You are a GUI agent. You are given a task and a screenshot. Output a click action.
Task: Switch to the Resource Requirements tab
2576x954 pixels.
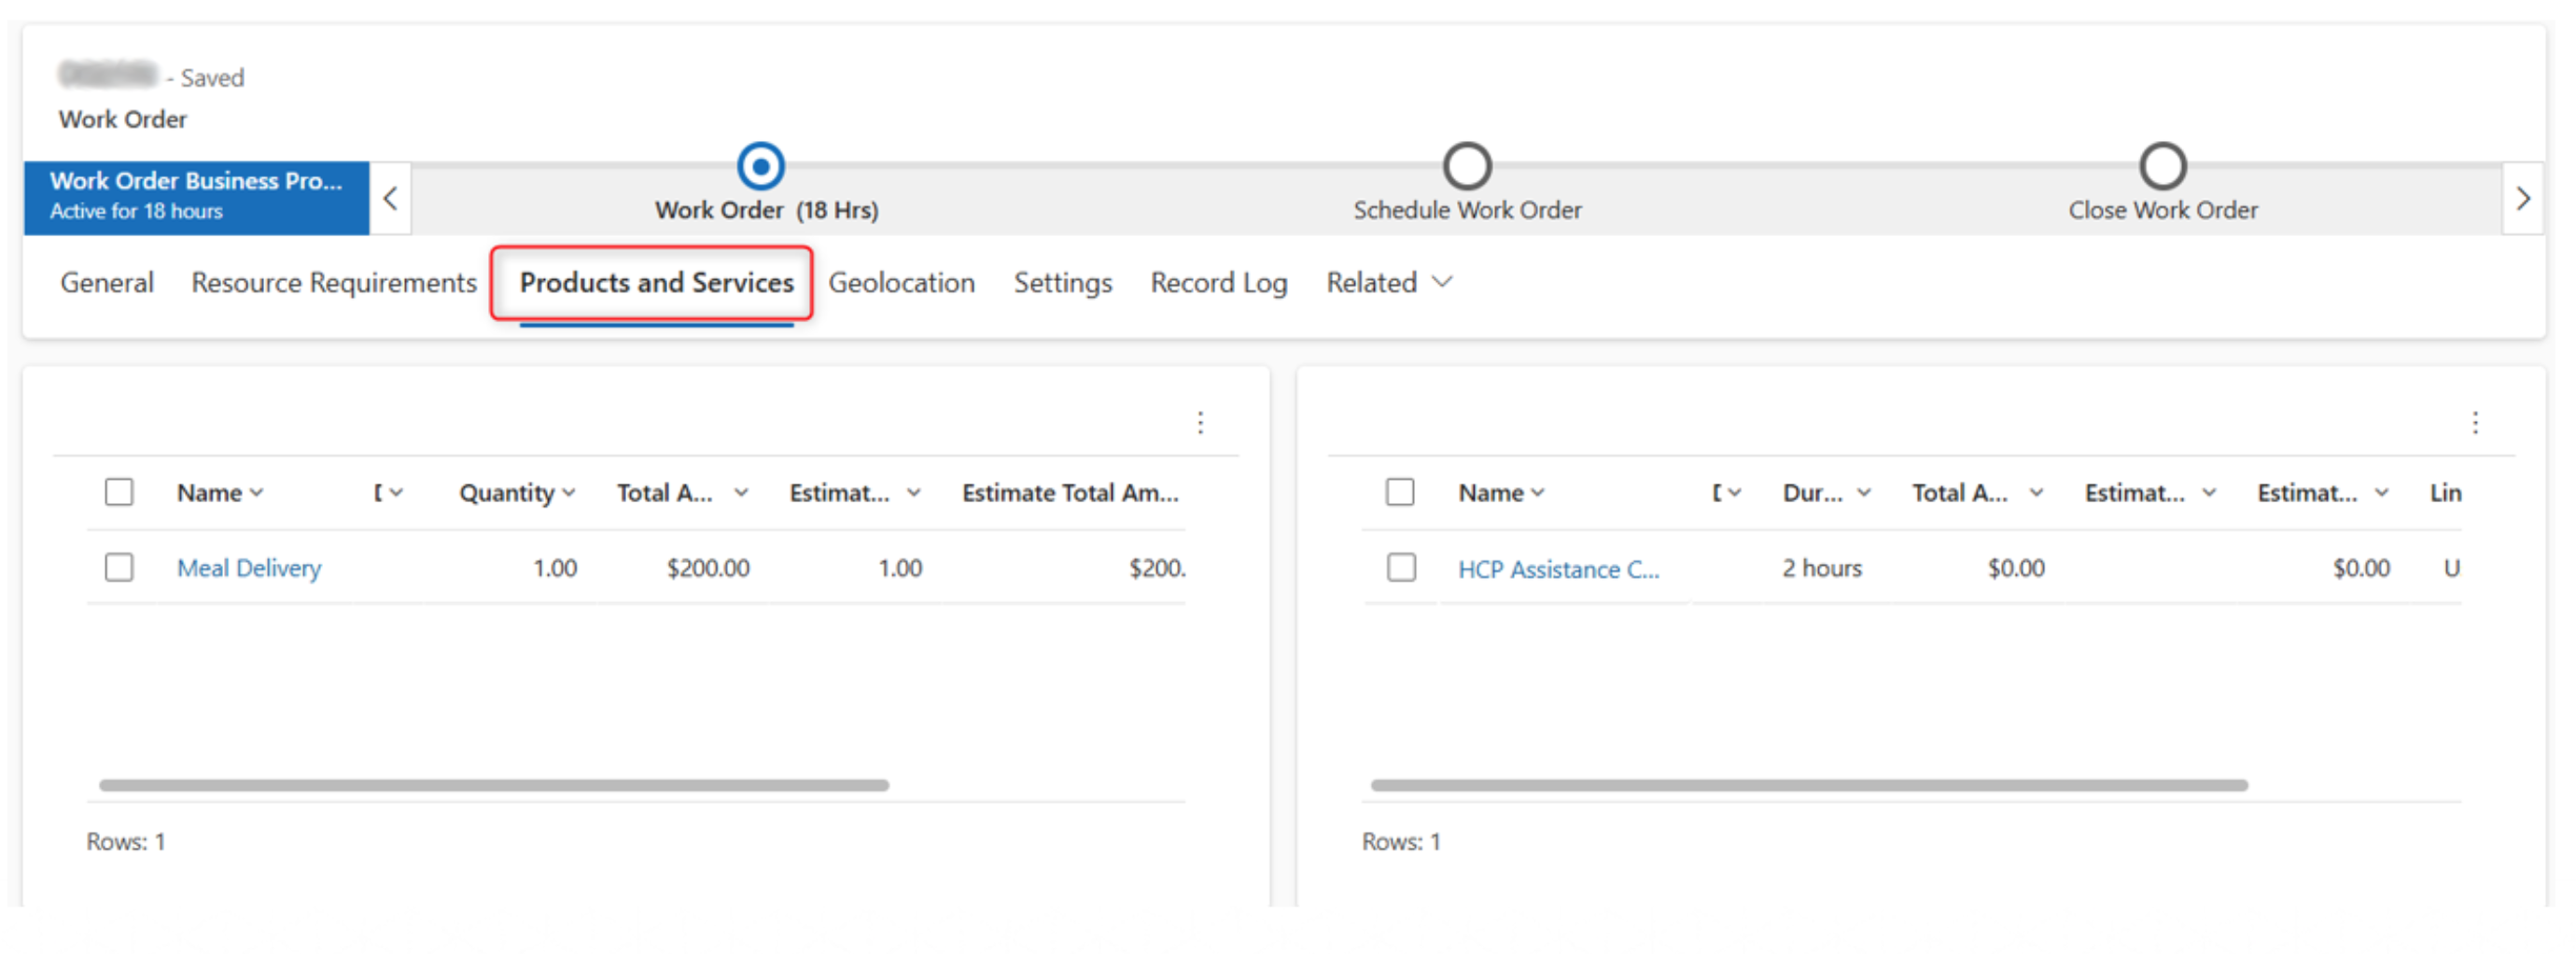pyautogui.click(x=334, y=283)
